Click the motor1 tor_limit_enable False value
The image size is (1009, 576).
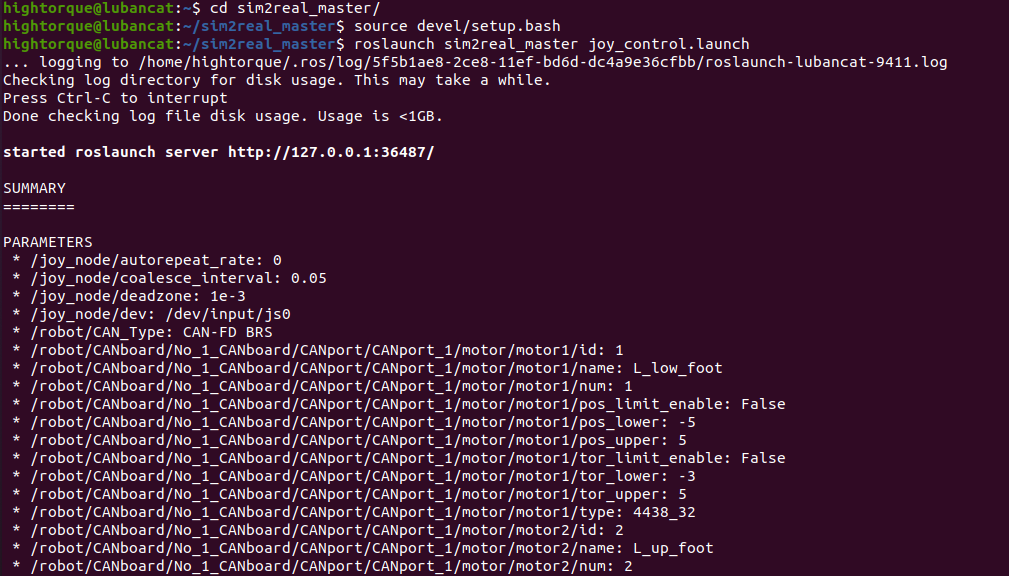point(763,459)
